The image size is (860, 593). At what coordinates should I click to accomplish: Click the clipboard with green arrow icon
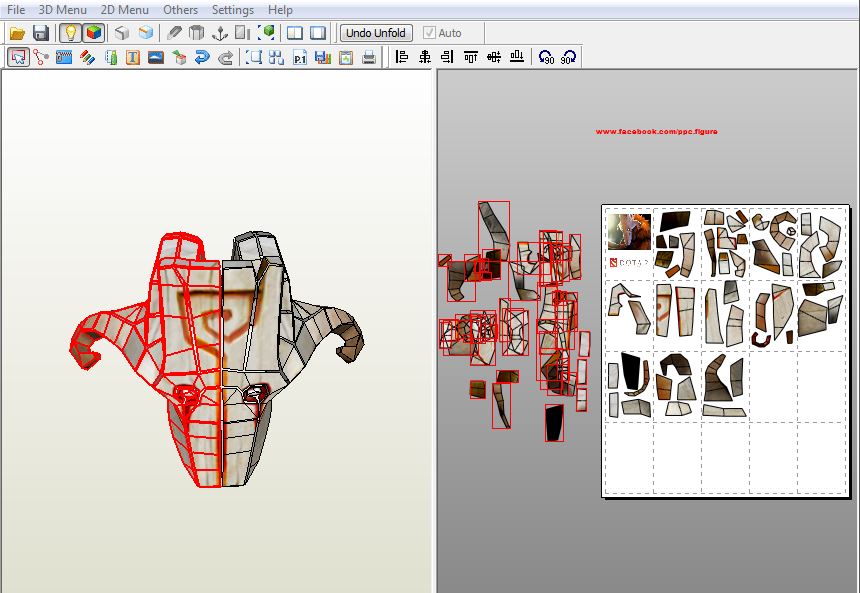point(346,57)
